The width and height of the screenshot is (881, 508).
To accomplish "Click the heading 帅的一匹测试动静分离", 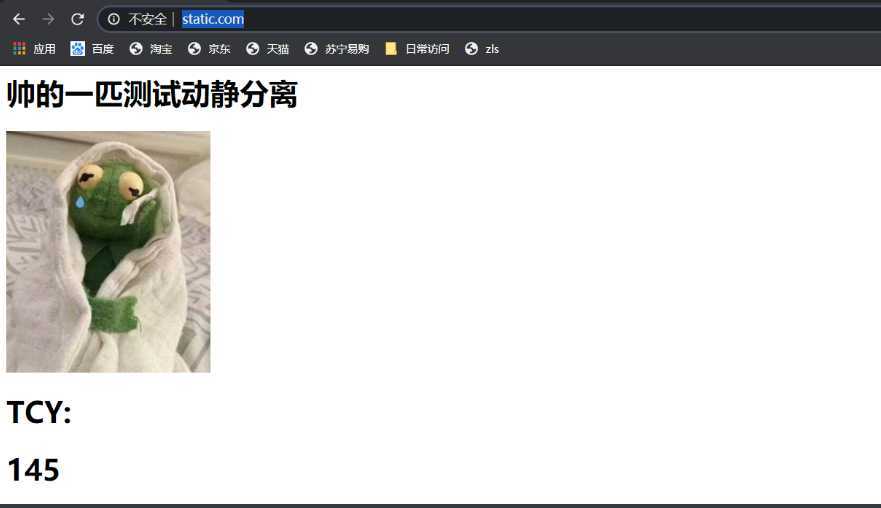I will pyautogui.click(x=152, y=94).
